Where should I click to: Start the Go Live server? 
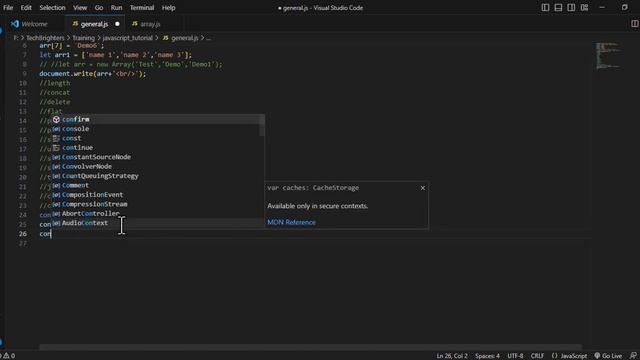tap(608, 356)
